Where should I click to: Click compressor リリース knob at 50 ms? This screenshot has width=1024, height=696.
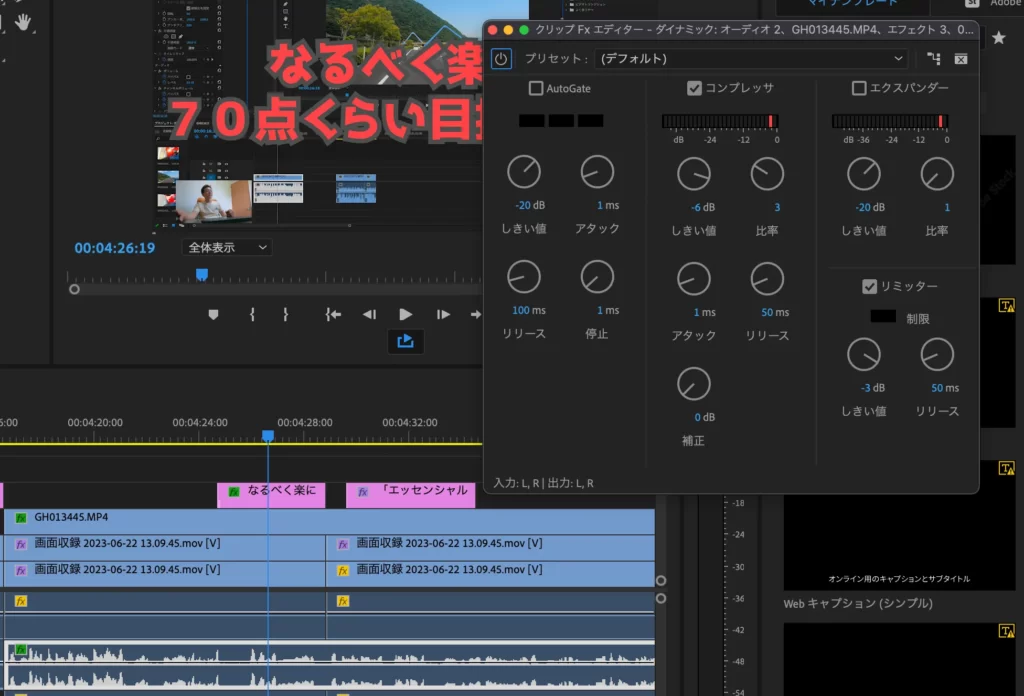click(767, 279)
